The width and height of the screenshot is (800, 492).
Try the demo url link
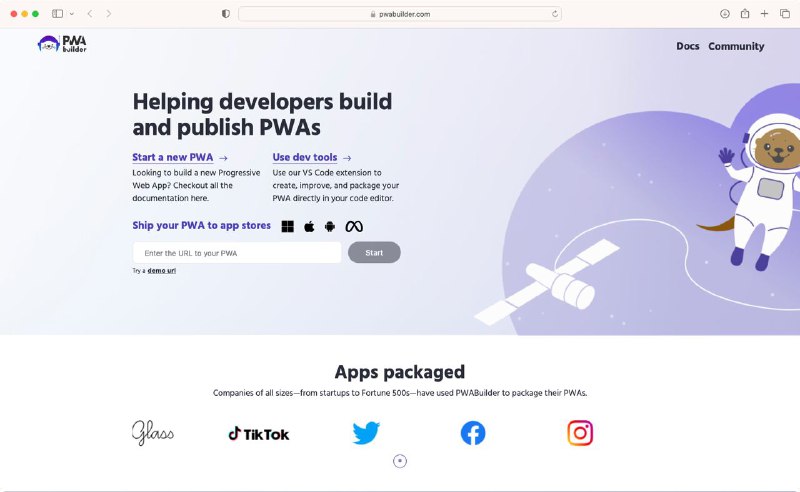(x=162, y=270)
